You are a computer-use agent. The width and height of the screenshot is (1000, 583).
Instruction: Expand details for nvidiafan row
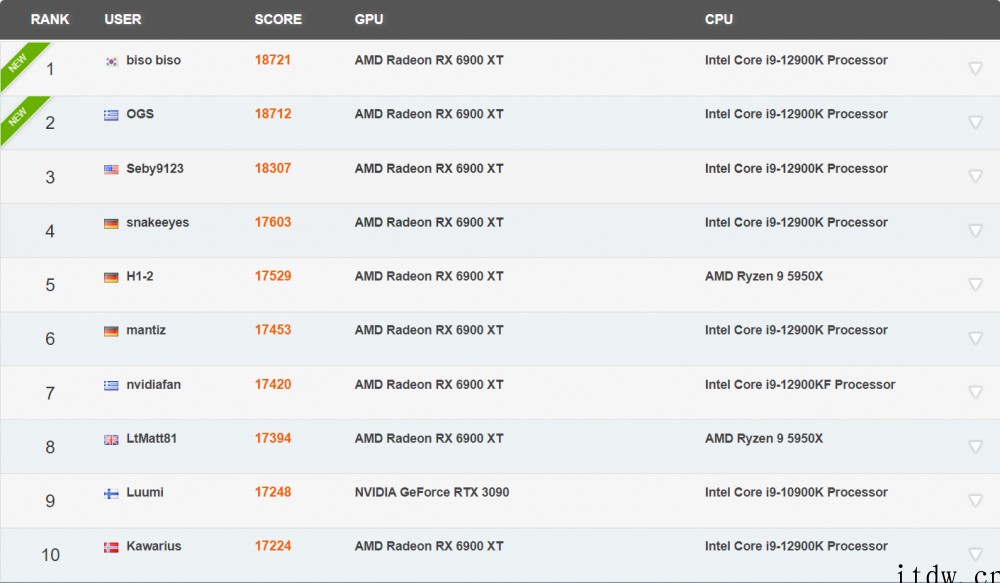(x=975, y=392)
